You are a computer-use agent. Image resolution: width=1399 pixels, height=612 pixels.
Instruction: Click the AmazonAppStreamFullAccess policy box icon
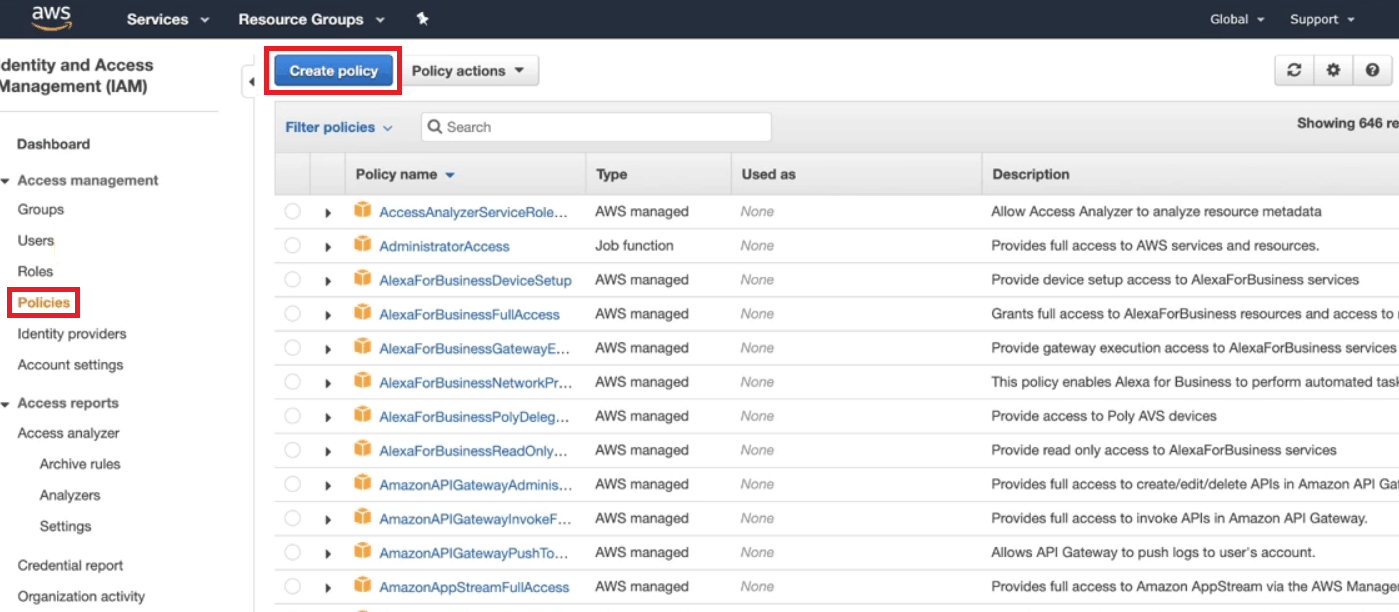click(362, 586)
